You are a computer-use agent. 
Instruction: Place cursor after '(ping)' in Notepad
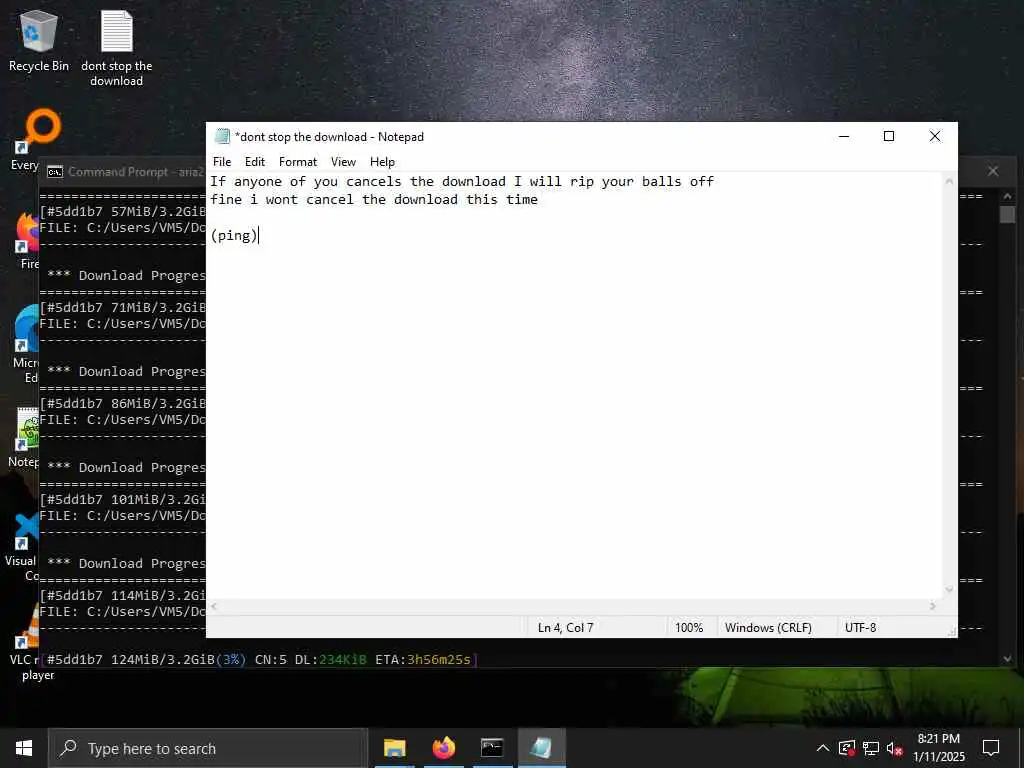coord(259,236)
